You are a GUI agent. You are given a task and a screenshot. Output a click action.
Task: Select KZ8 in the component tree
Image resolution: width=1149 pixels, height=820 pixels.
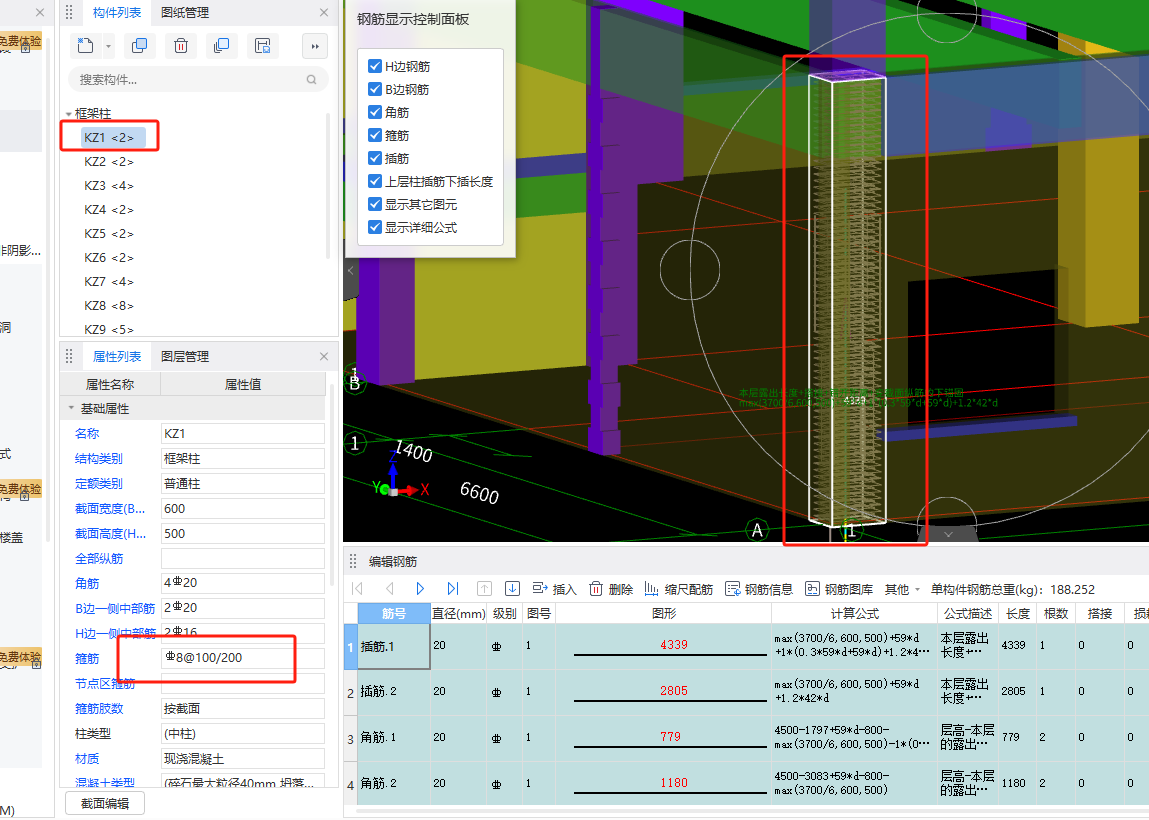point(108,306)
